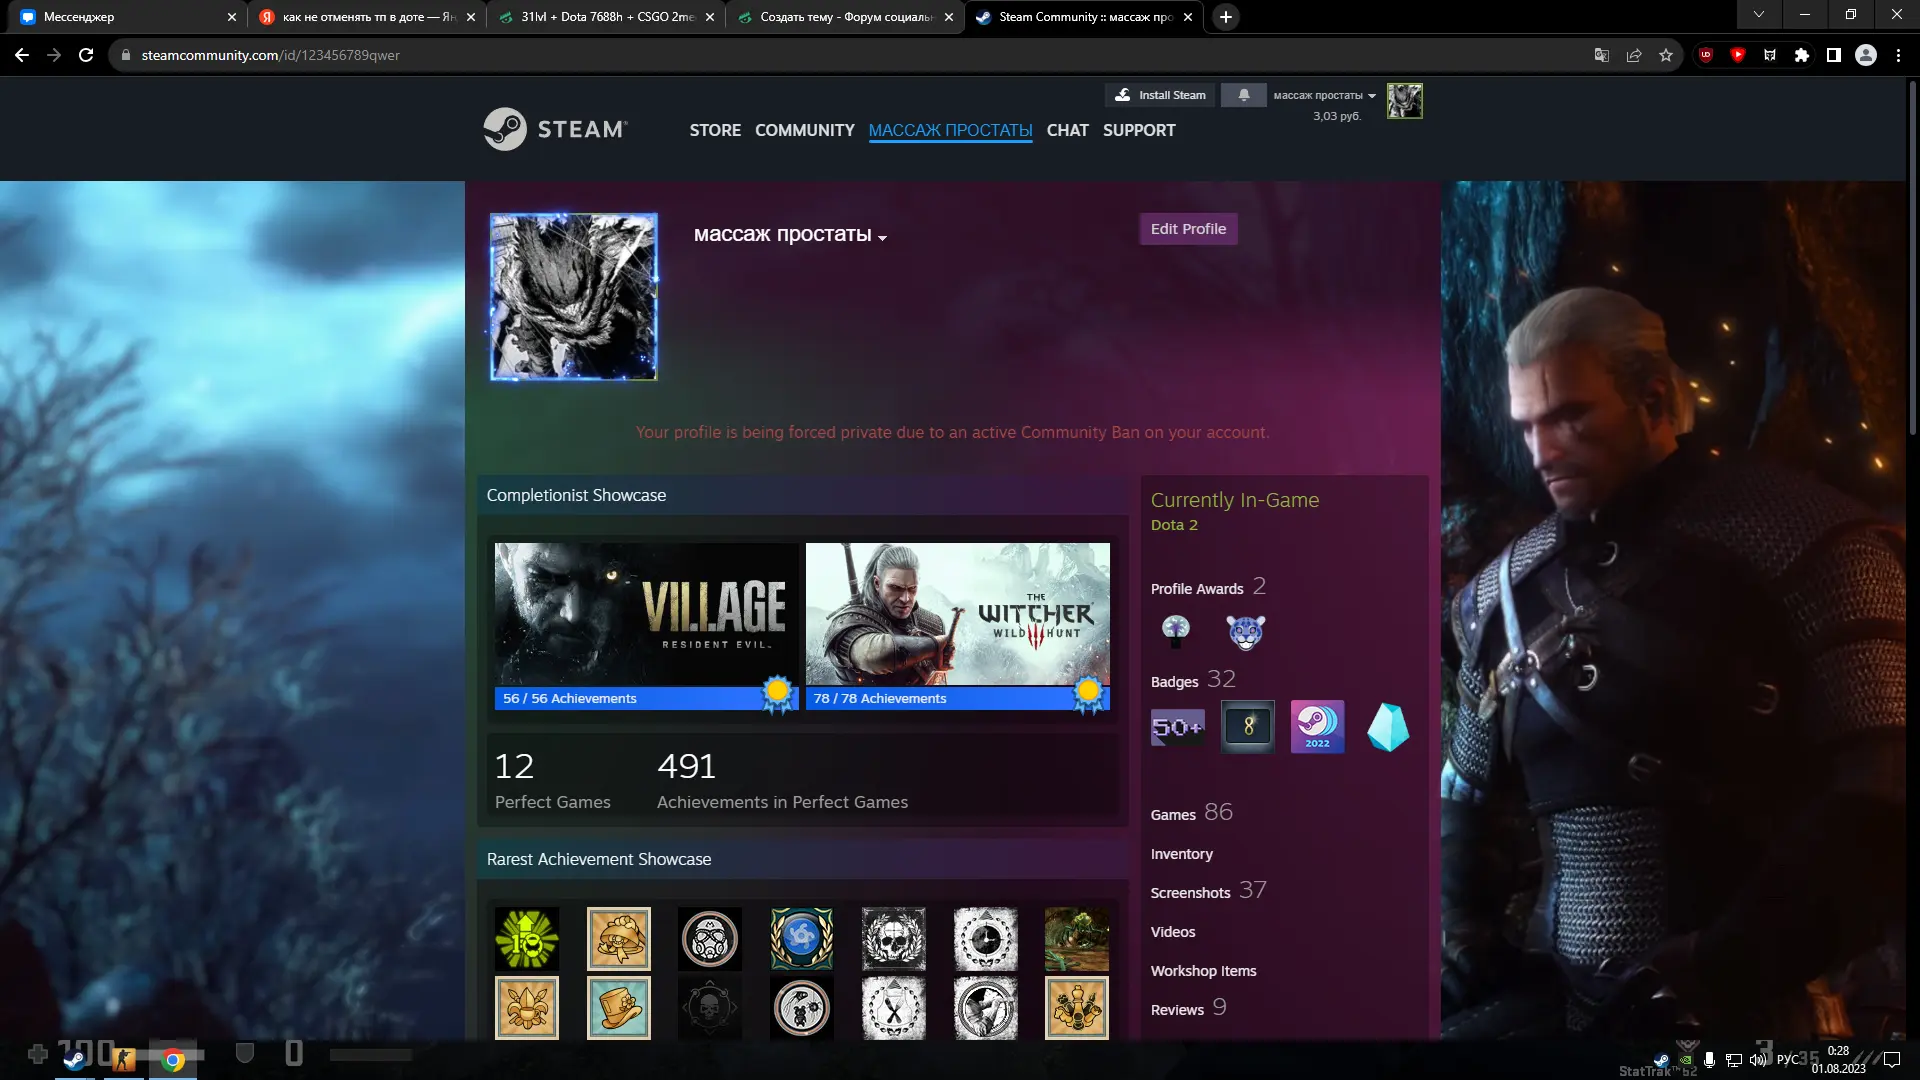Open the Steam 2022 replay badge

1317,727
